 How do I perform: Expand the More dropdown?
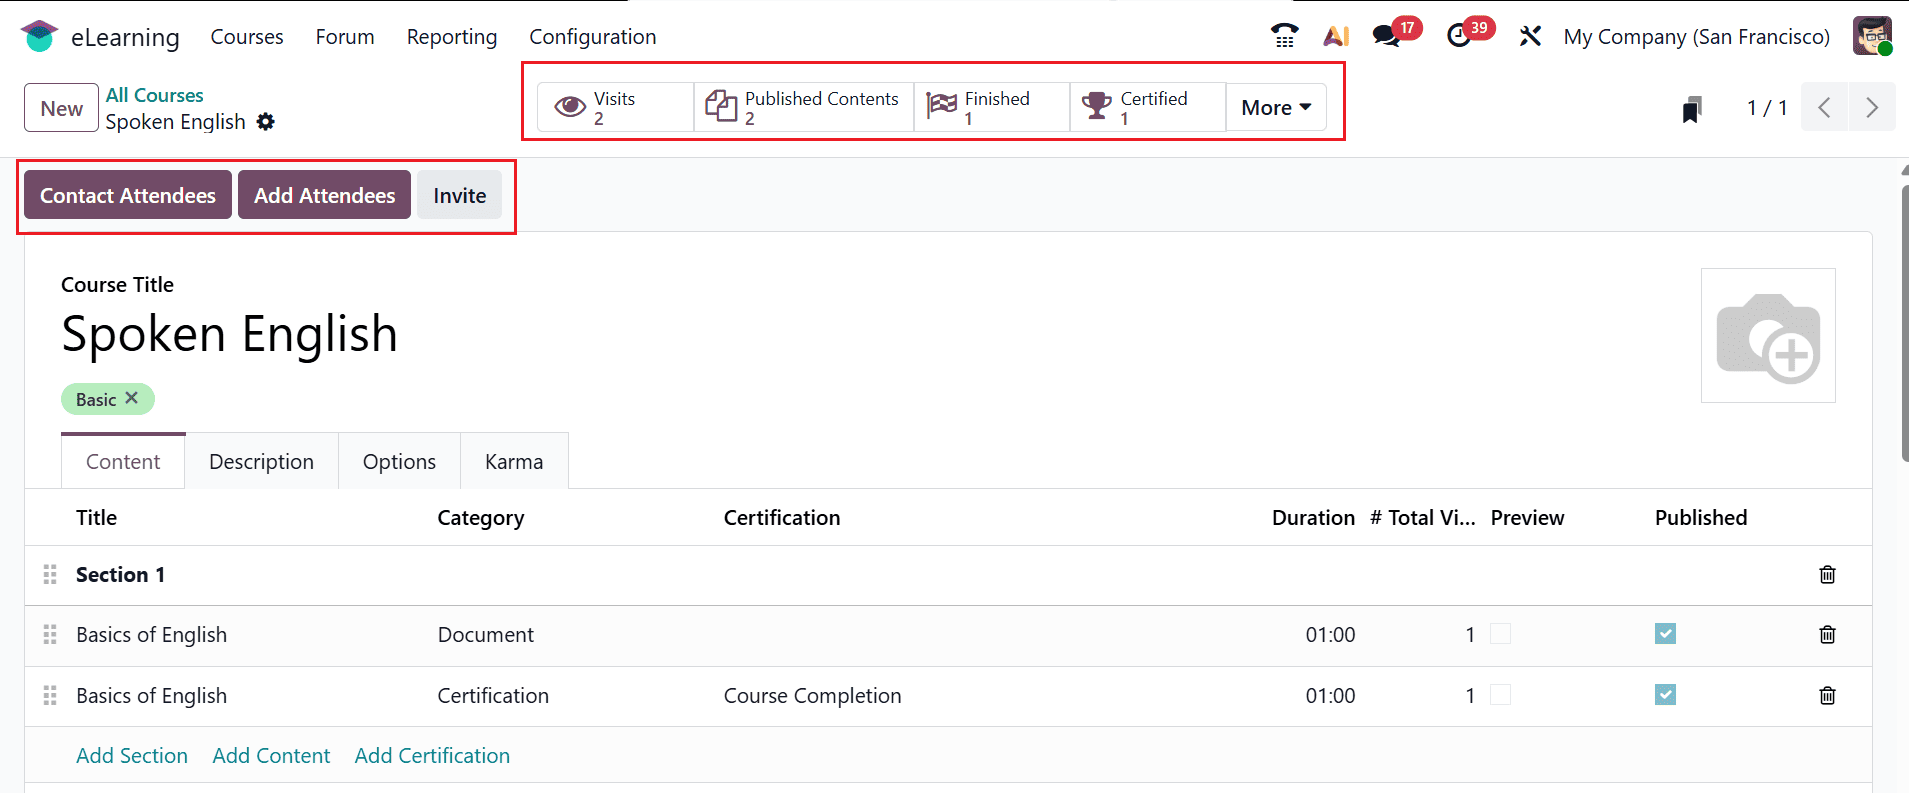1276,107
